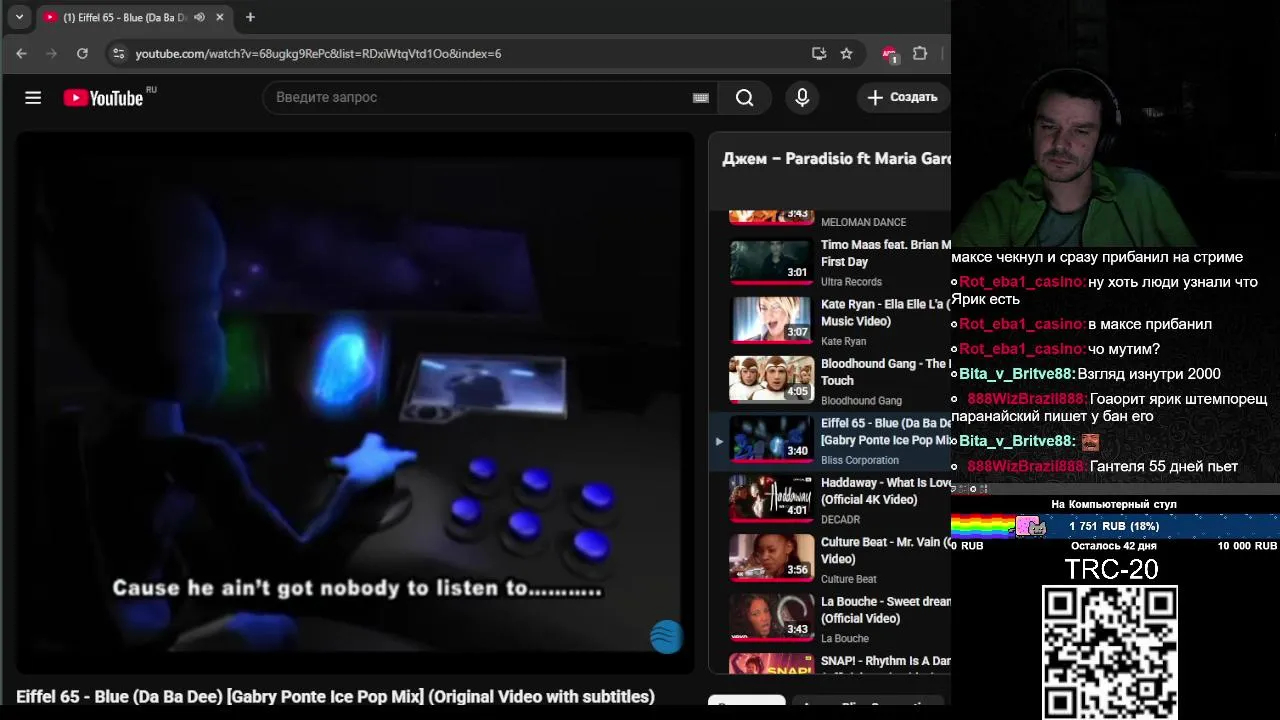Viewport: 1280px width, 720px height.
Task: Click 'La Bouche' channel name in playlist
Action: [845, 638]
